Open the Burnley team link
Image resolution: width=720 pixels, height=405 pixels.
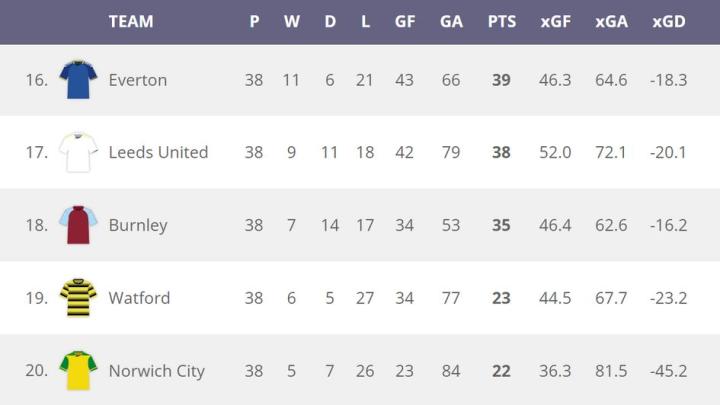(x=138, y=225)
